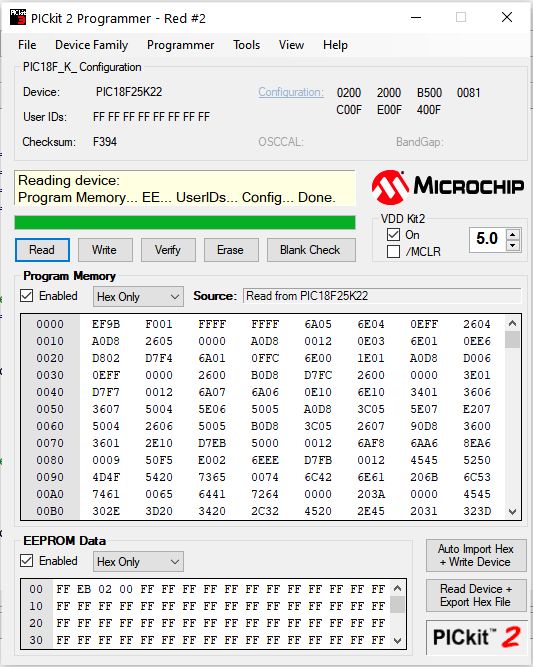Toggle VDD Kit2 On checkbox
The image size is (533, 667).
click(x=393, y=235)
